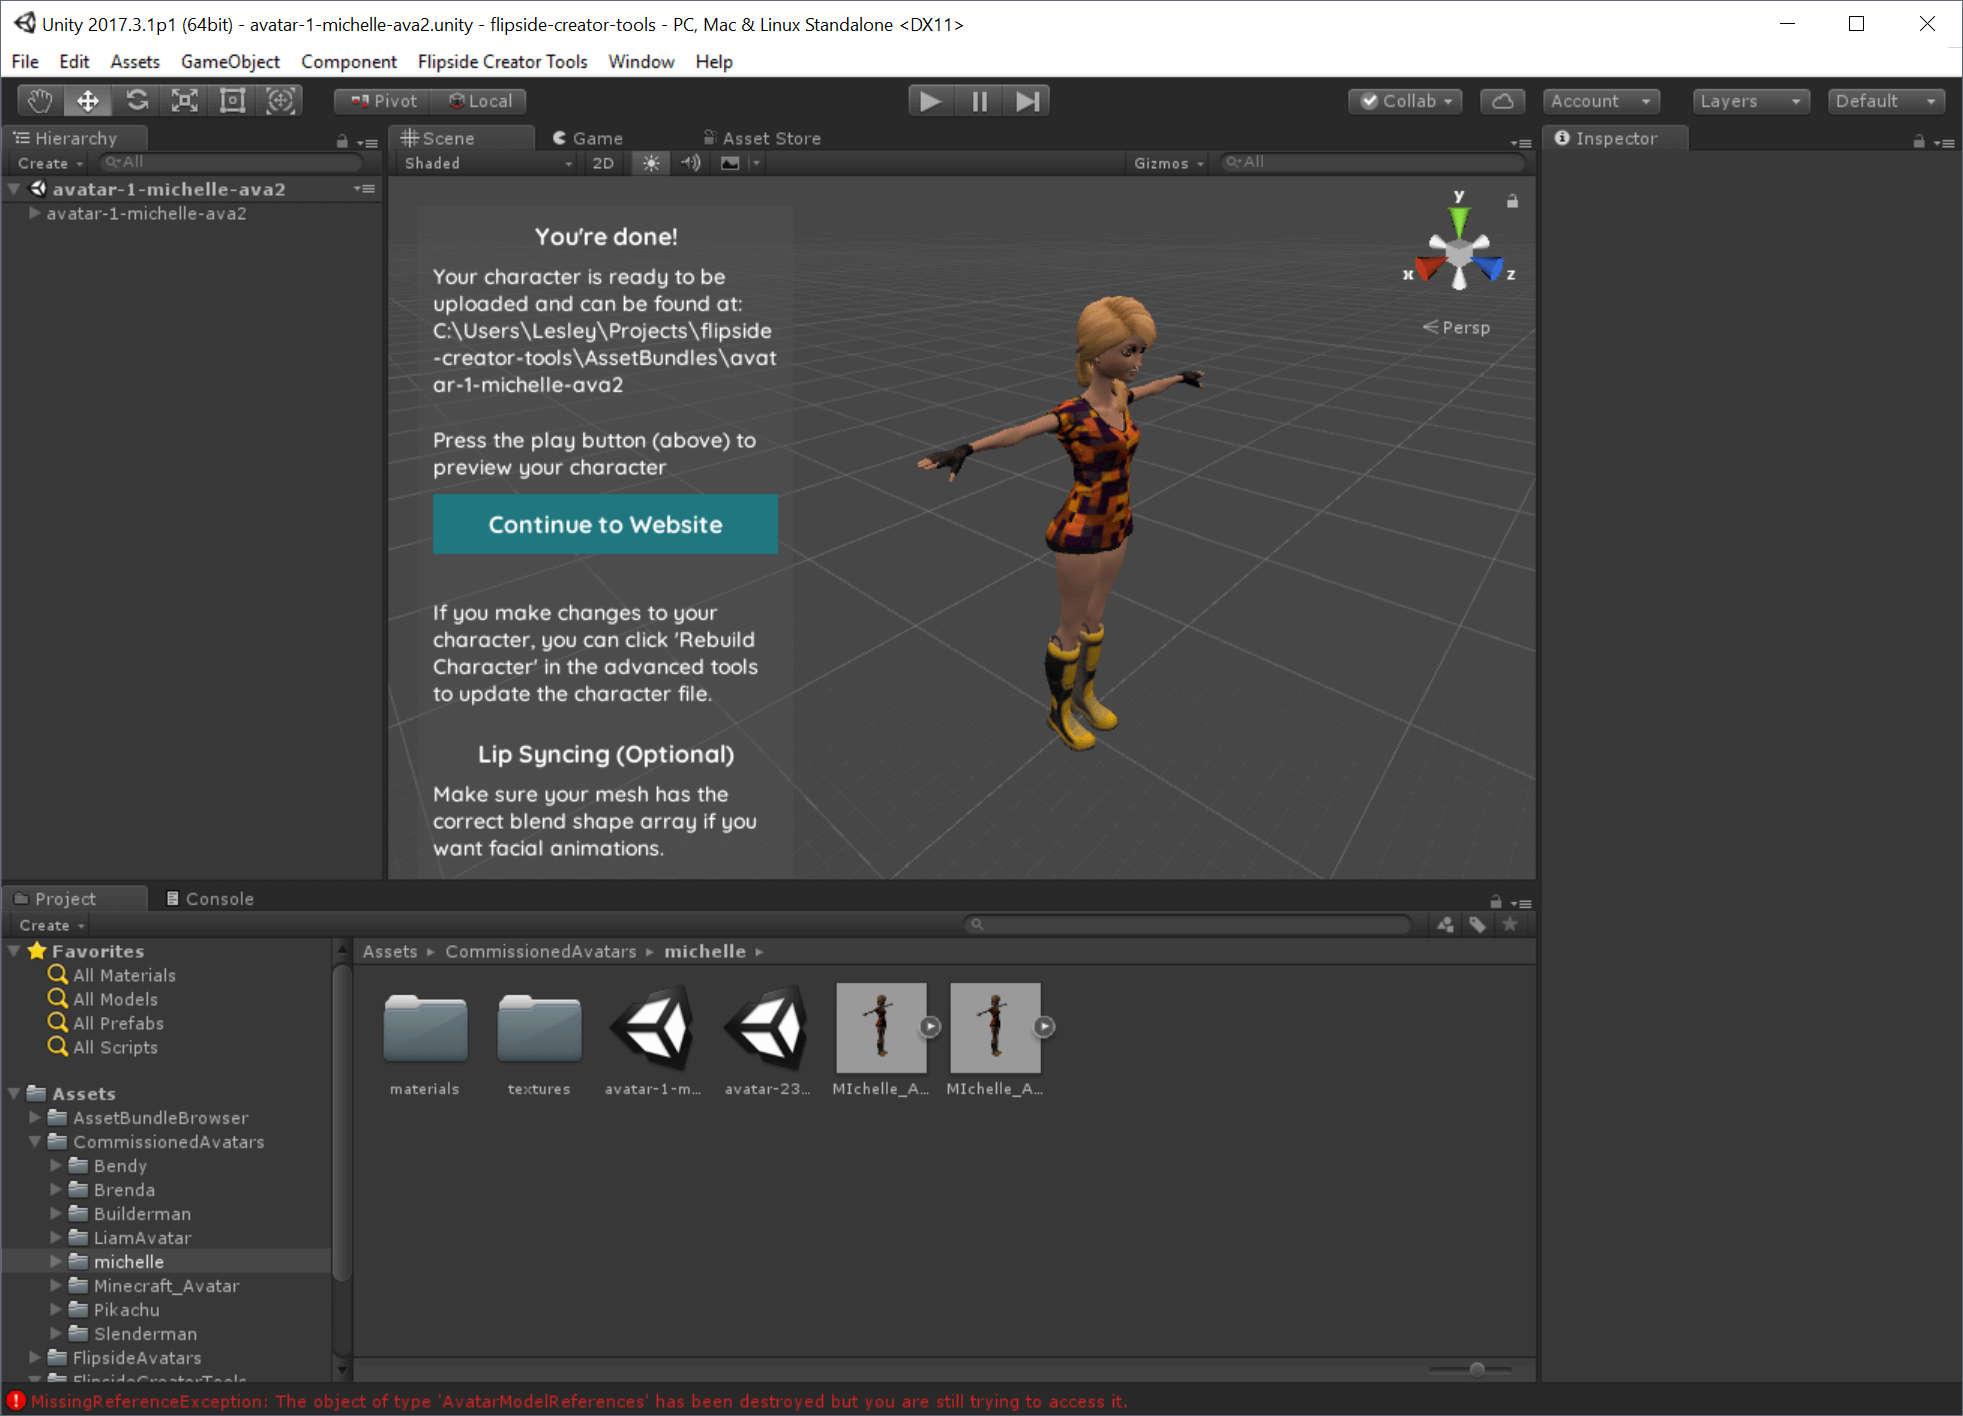This screenshot has width=1963, height=1416.
Task: Click the Search by Type icon
Action: [x=1446, y=924]
